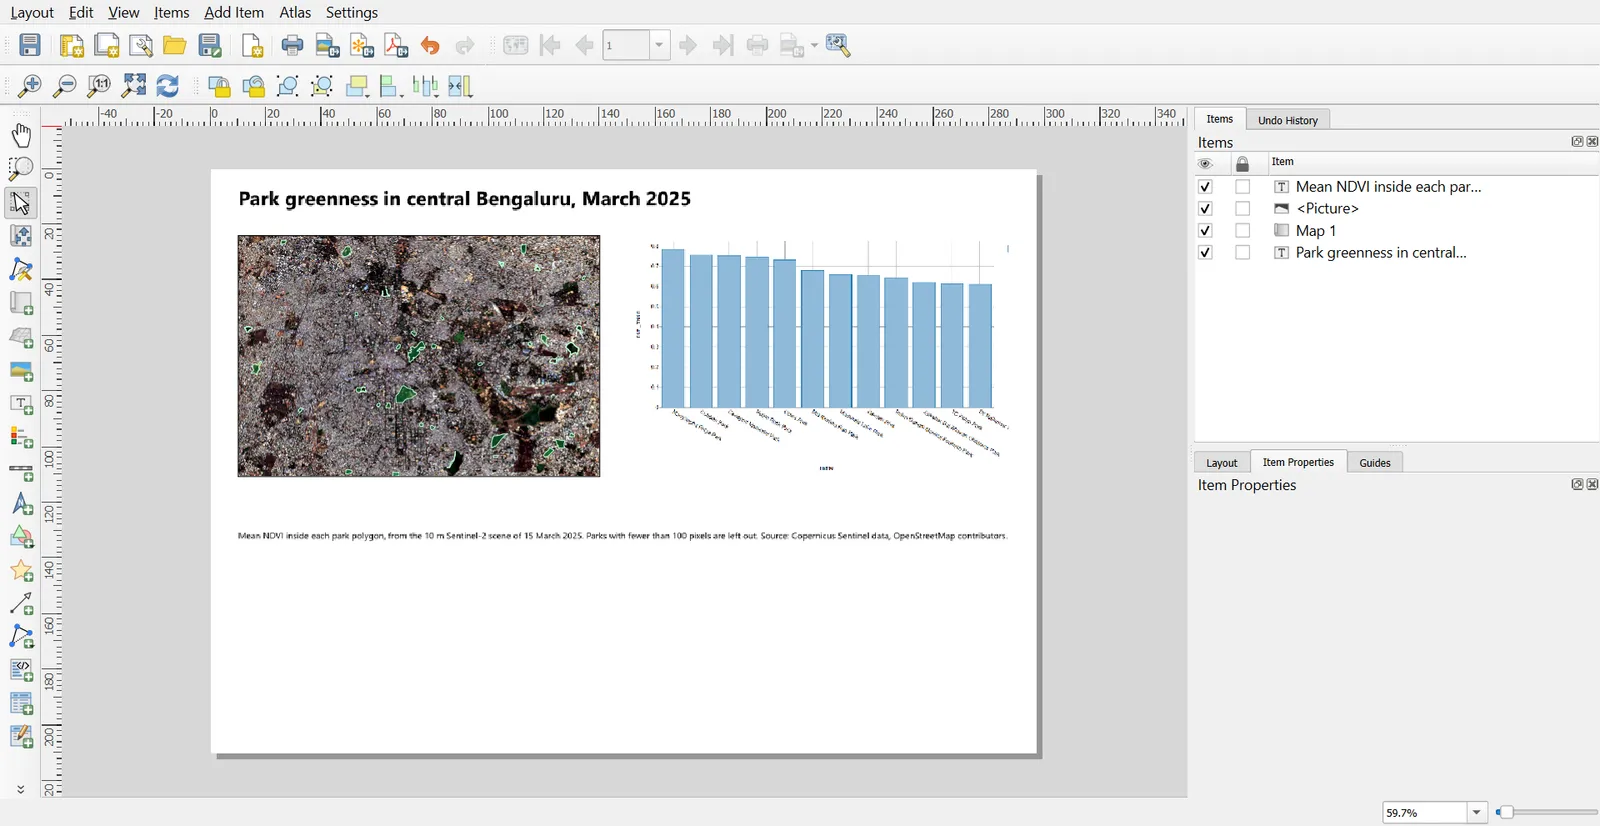This screenshot has width=1600, height=826.
Task: Pick the Add Picture tool
Action: pyautogui.click(x=21, y=371)
